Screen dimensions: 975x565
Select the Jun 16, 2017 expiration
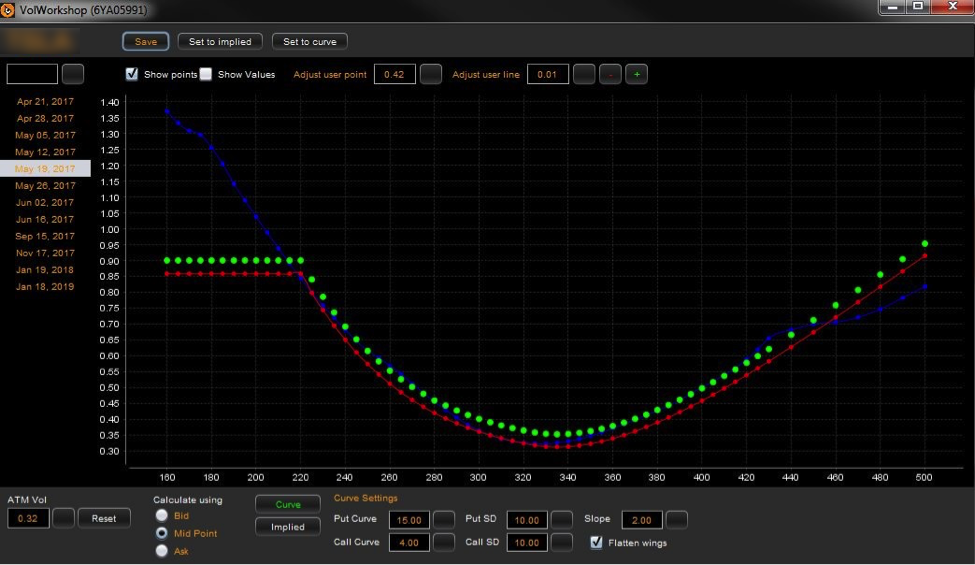point(45,219)
